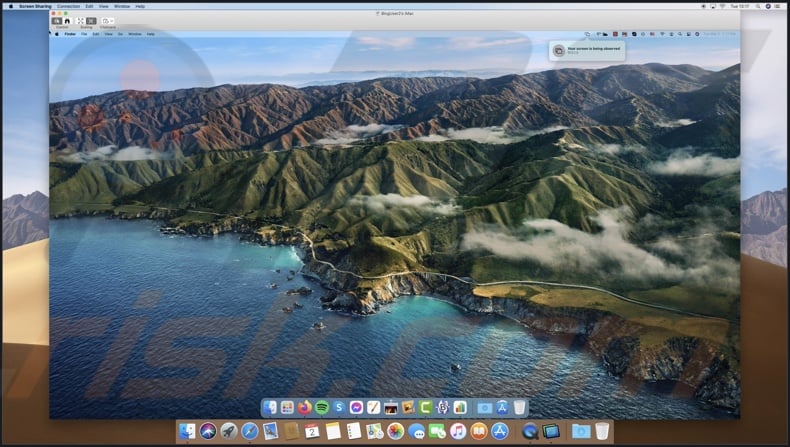Open Finder in local dock

coord(187,431)
